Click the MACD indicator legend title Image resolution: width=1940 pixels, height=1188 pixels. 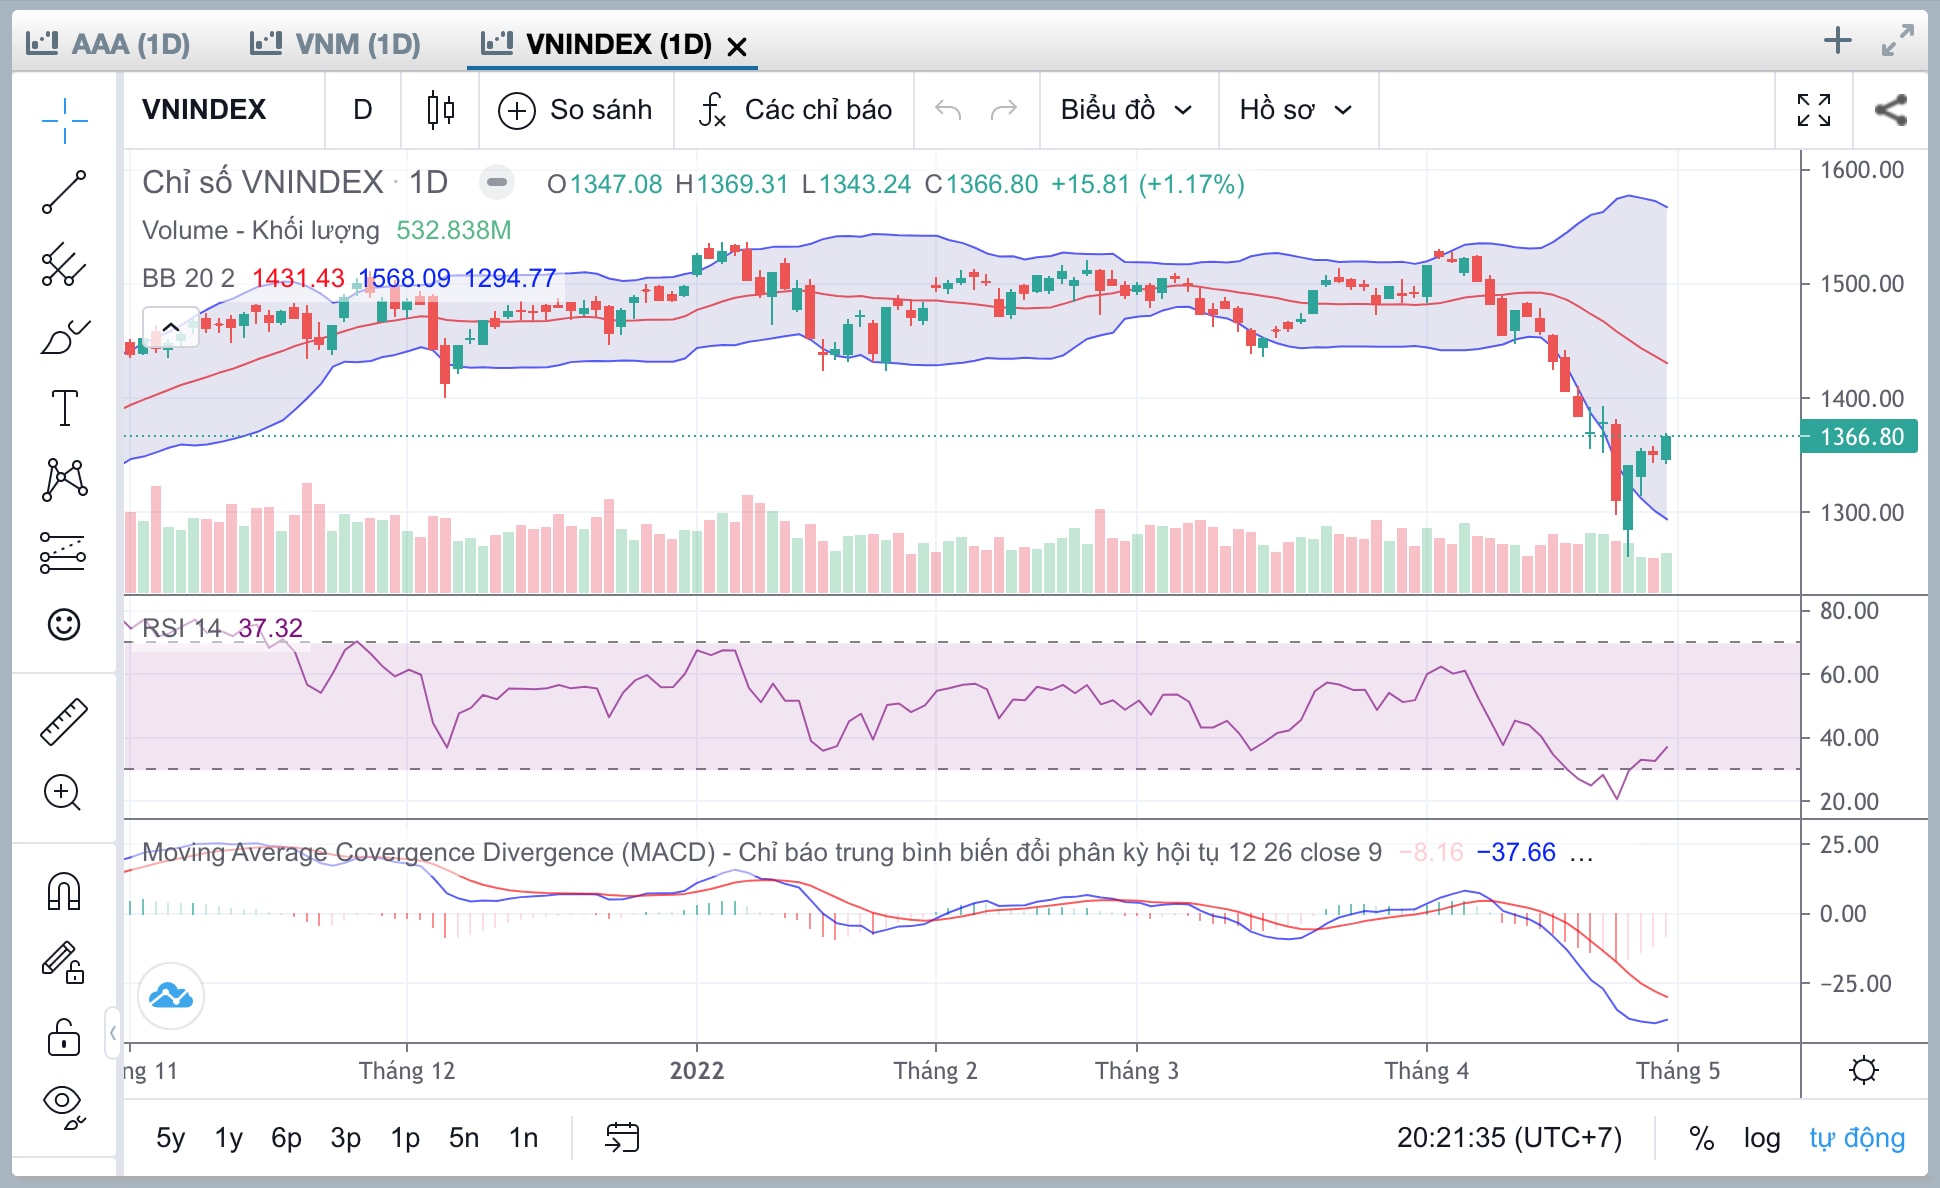click(762, 852)
